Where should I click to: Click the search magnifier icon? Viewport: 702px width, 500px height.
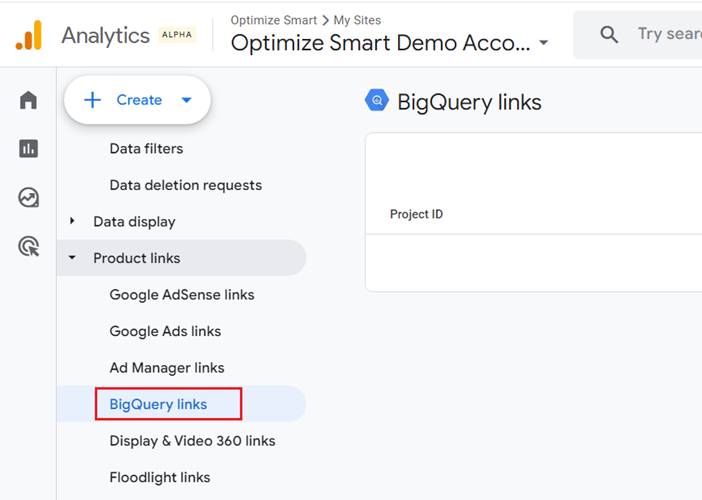609,34
